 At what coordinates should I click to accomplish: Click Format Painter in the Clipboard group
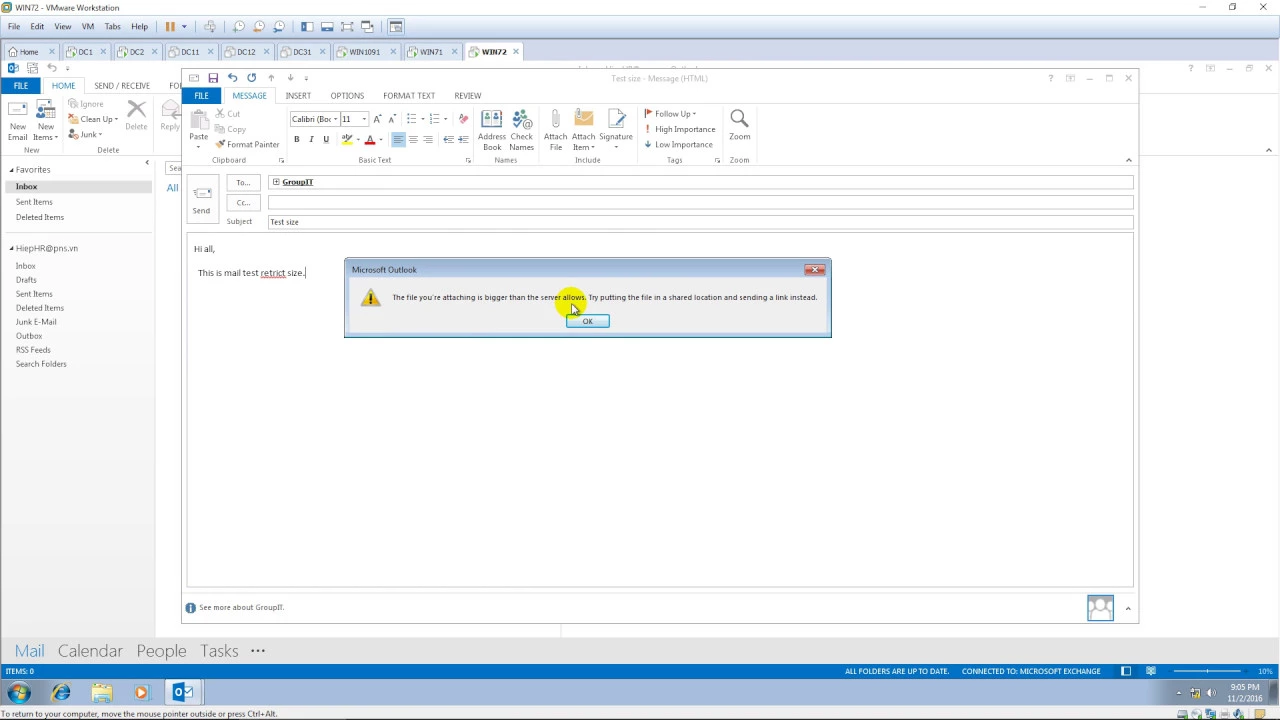248,144
